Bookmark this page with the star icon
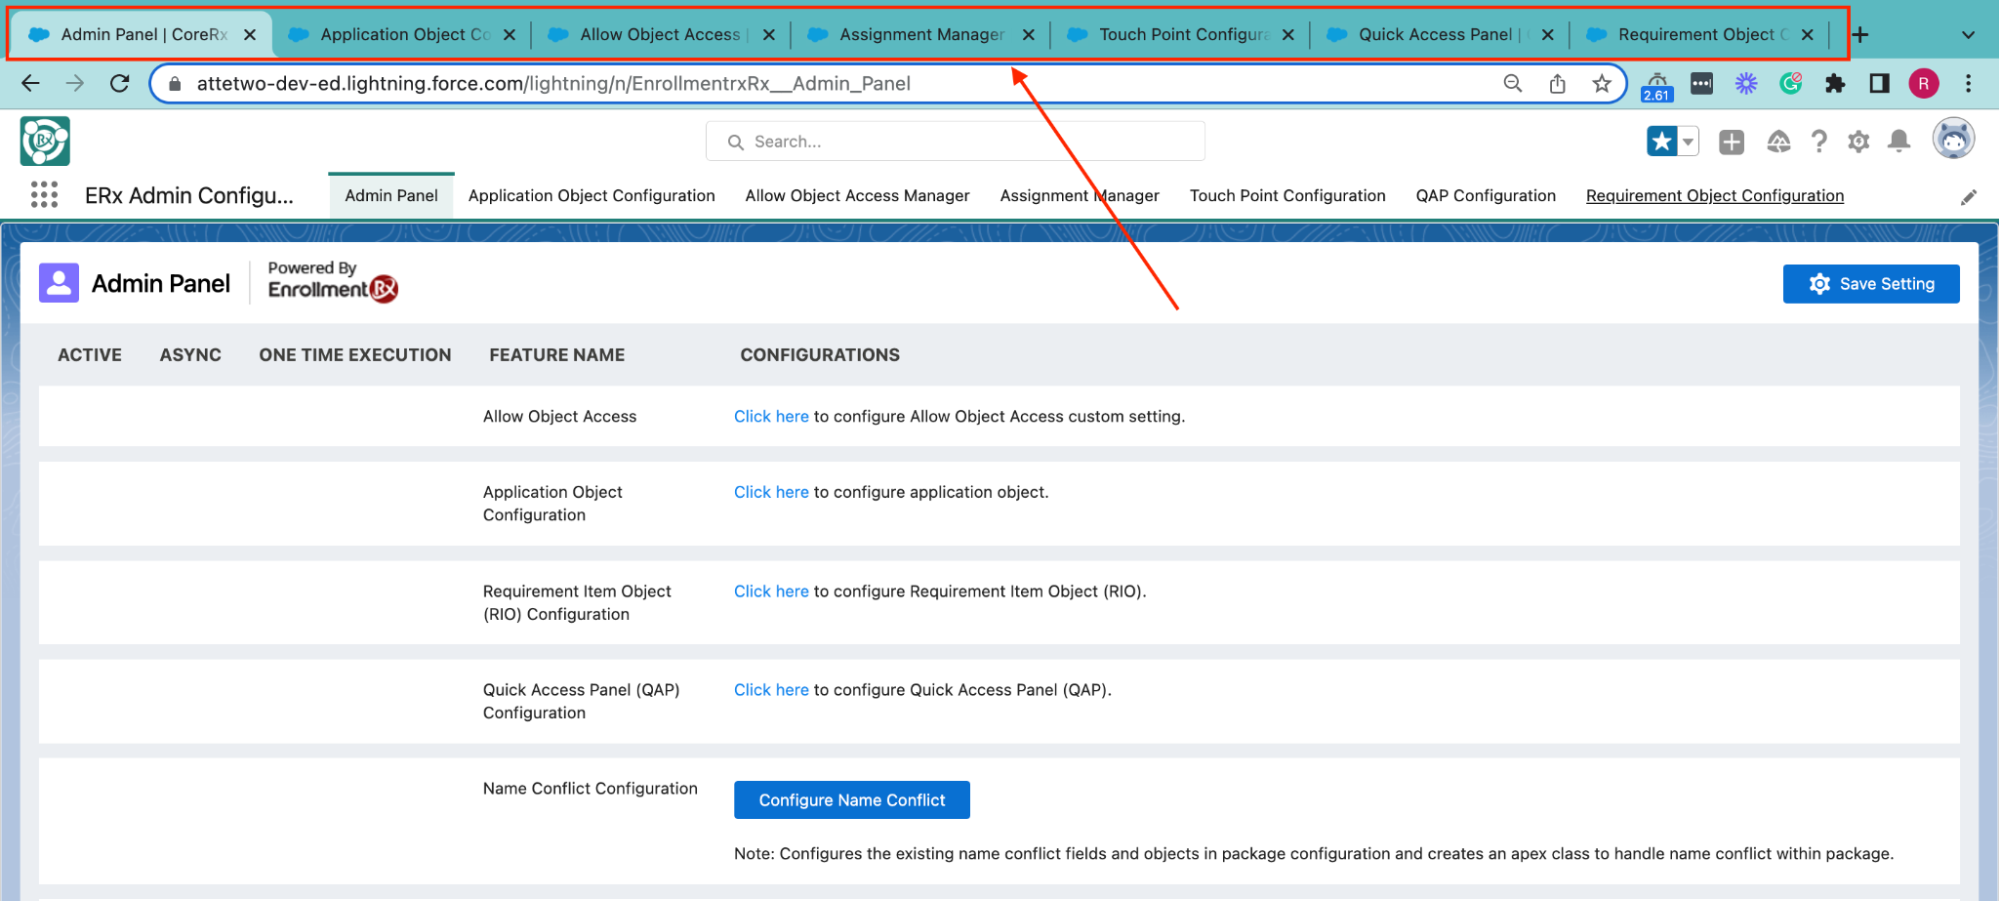Image resolution: width=1999 pixels, height=901 pixels. [1602, 84]
